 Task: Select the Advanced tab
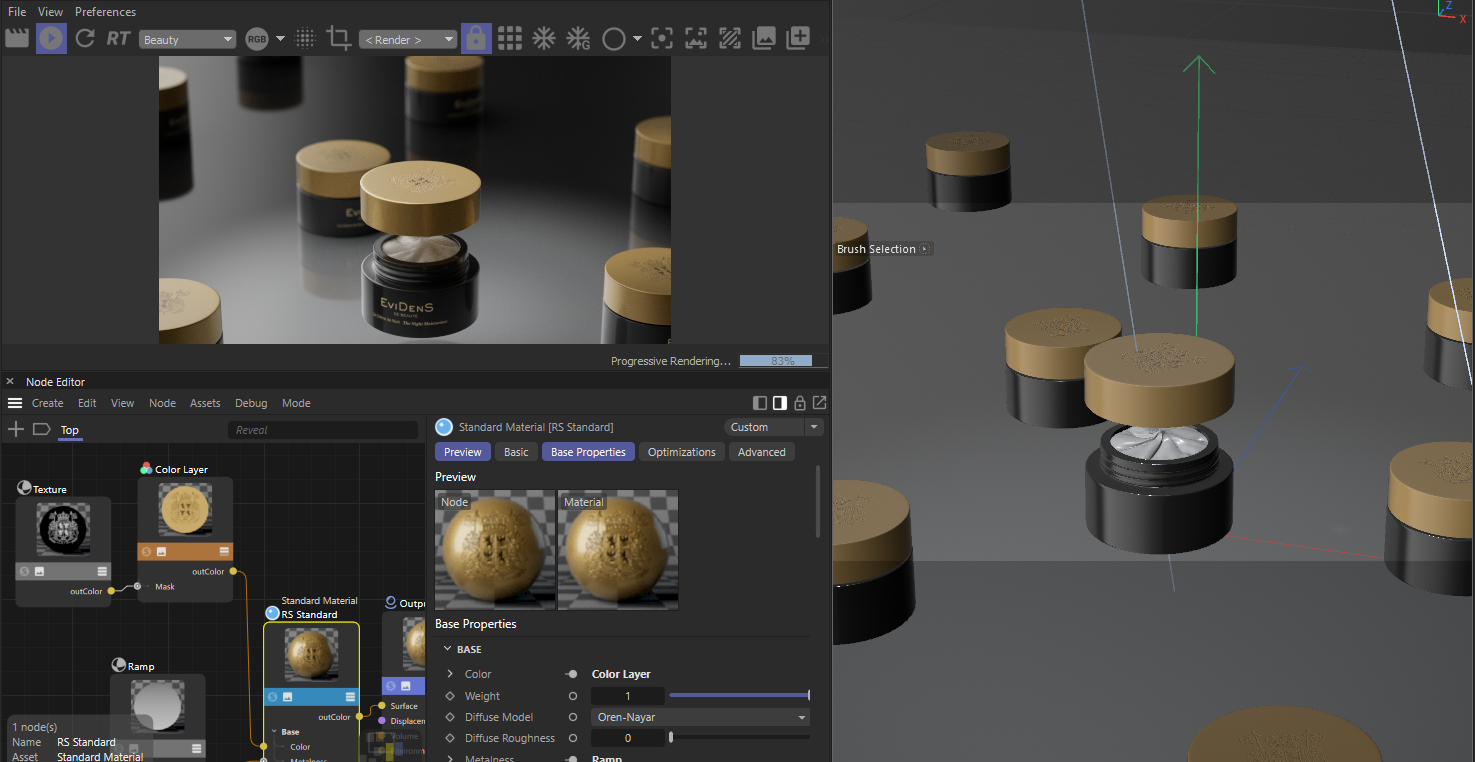(762, 452)
